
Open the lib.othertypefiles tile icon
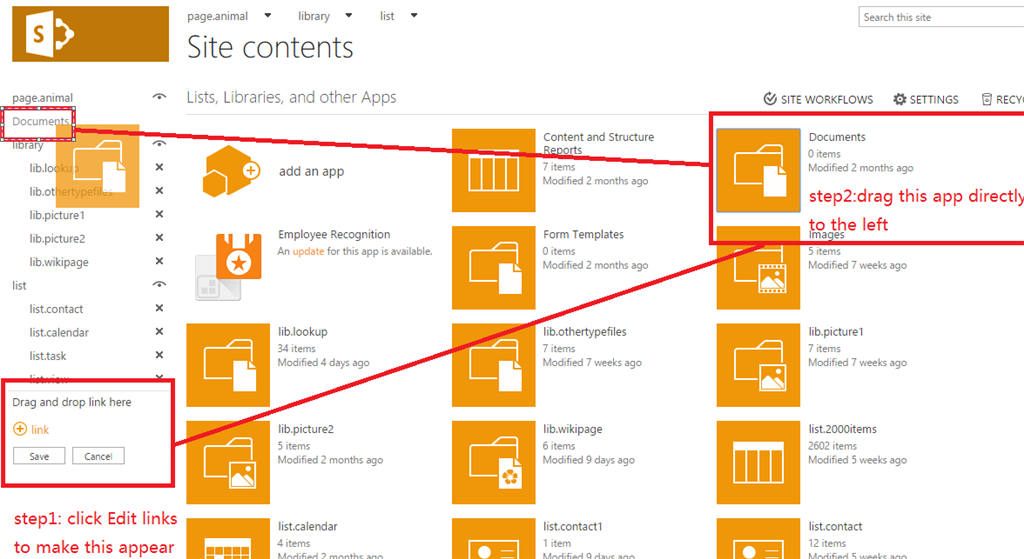tap(494, 365)
